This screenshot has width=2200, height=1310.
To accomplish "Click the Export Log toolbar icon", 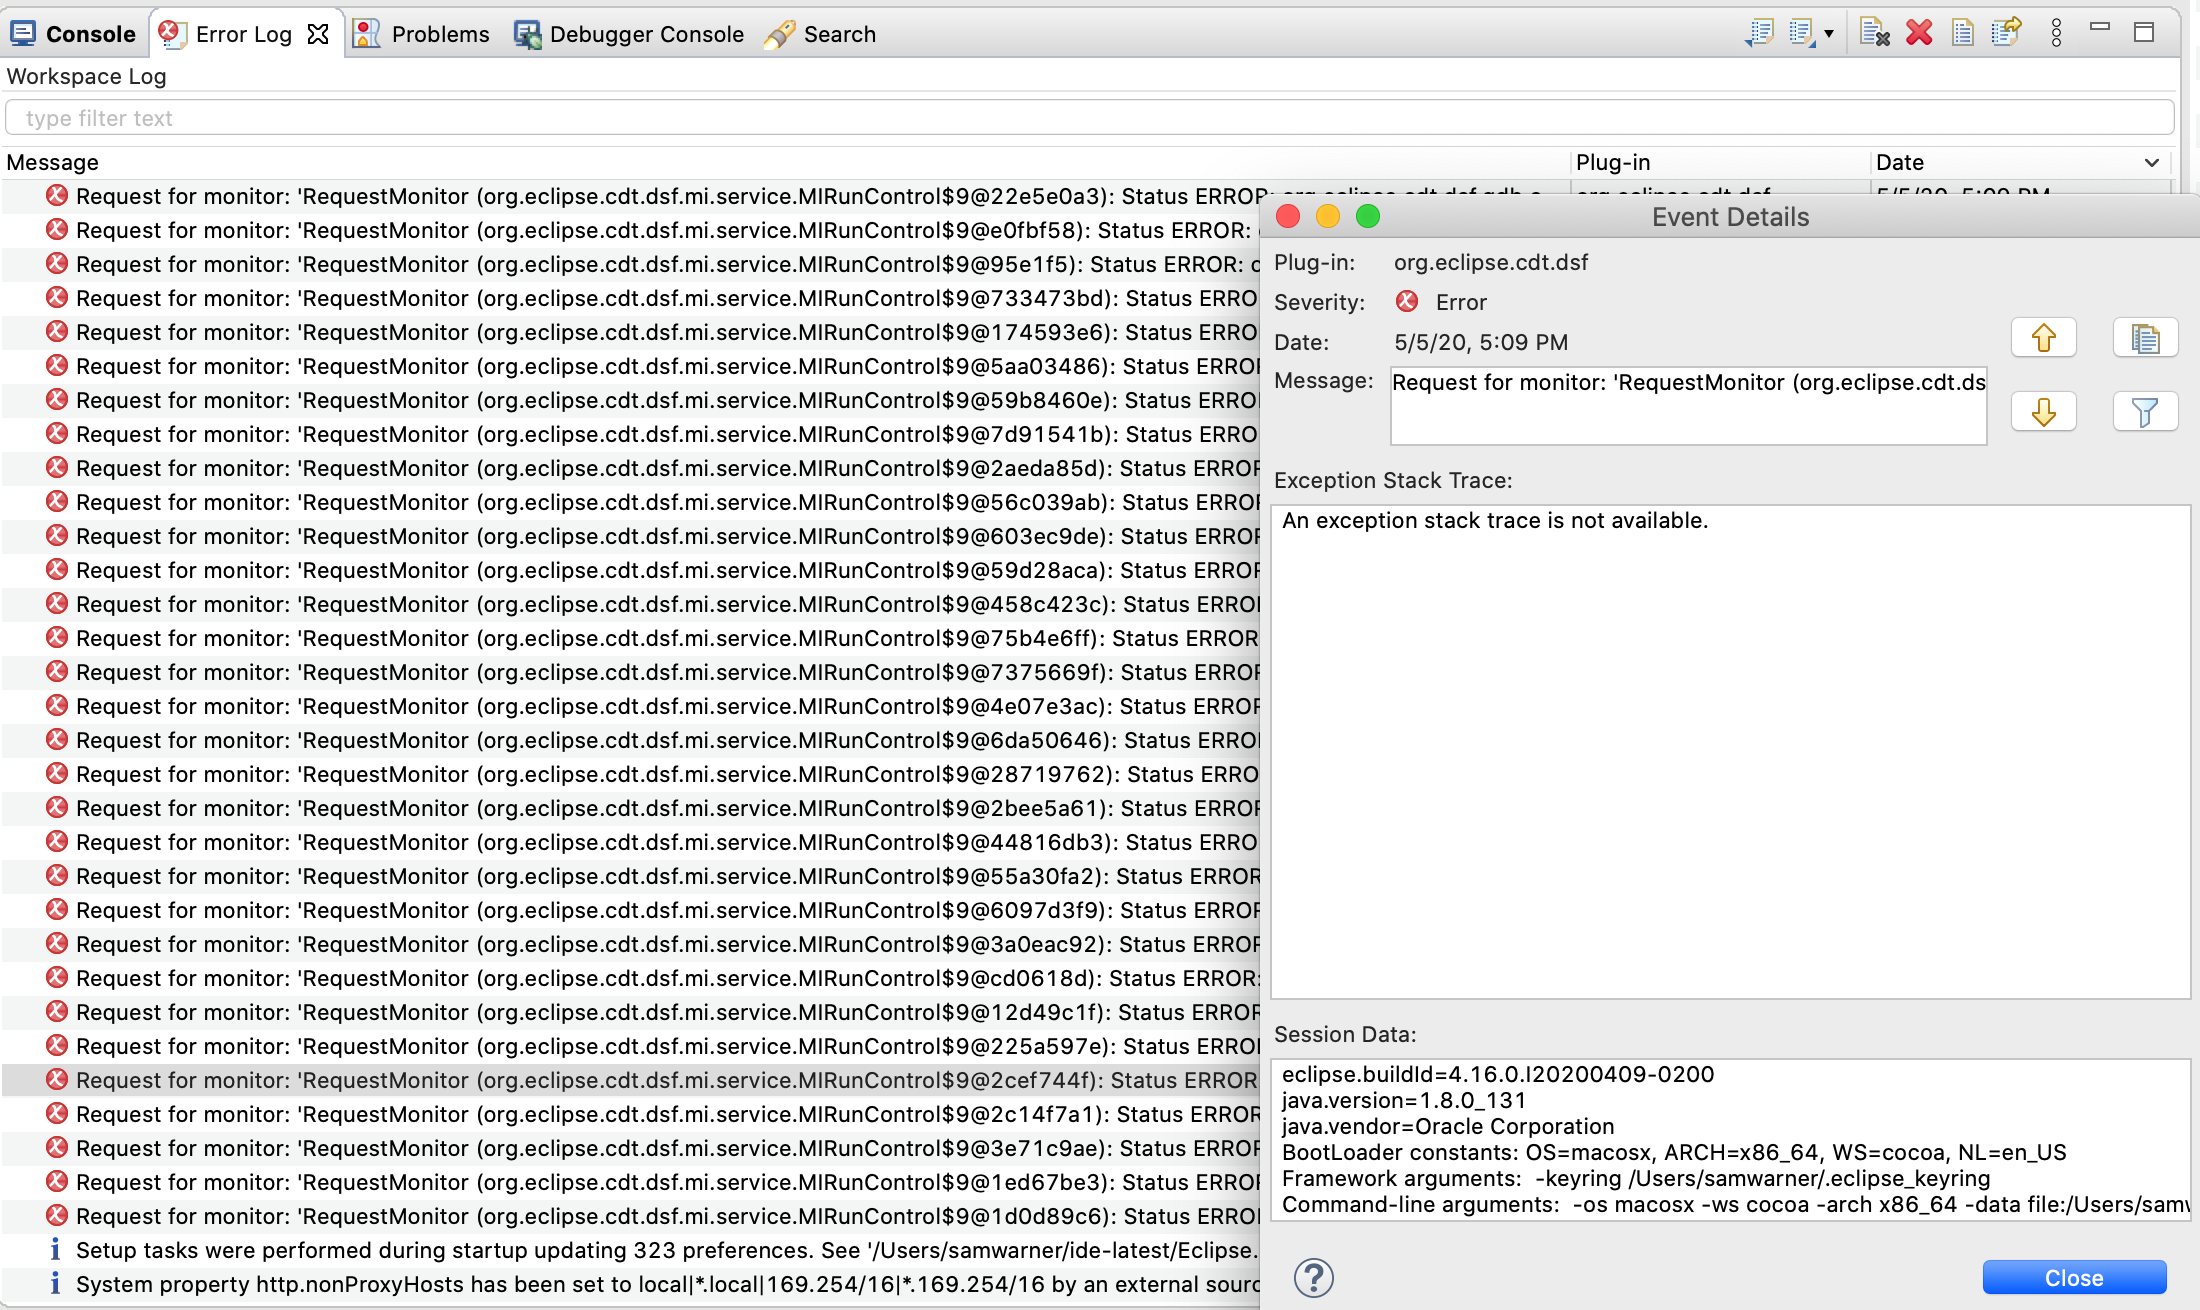I will click(1759, 33).
